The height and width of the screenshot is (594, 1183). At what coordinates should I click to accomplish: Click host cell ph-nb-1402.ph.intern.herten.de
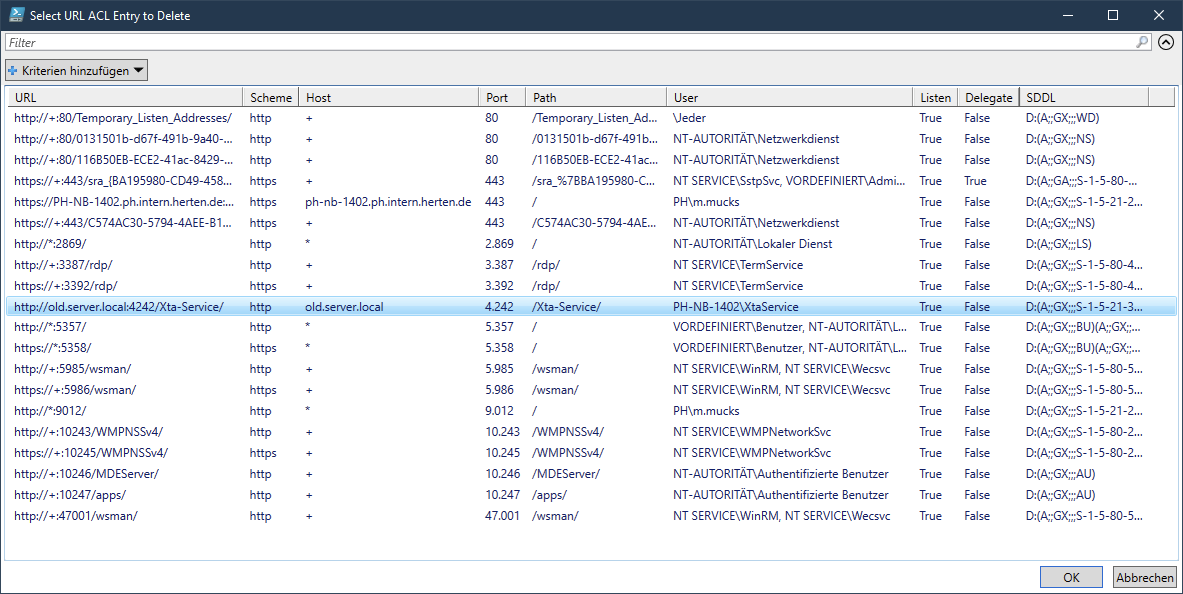click(389, 202)
